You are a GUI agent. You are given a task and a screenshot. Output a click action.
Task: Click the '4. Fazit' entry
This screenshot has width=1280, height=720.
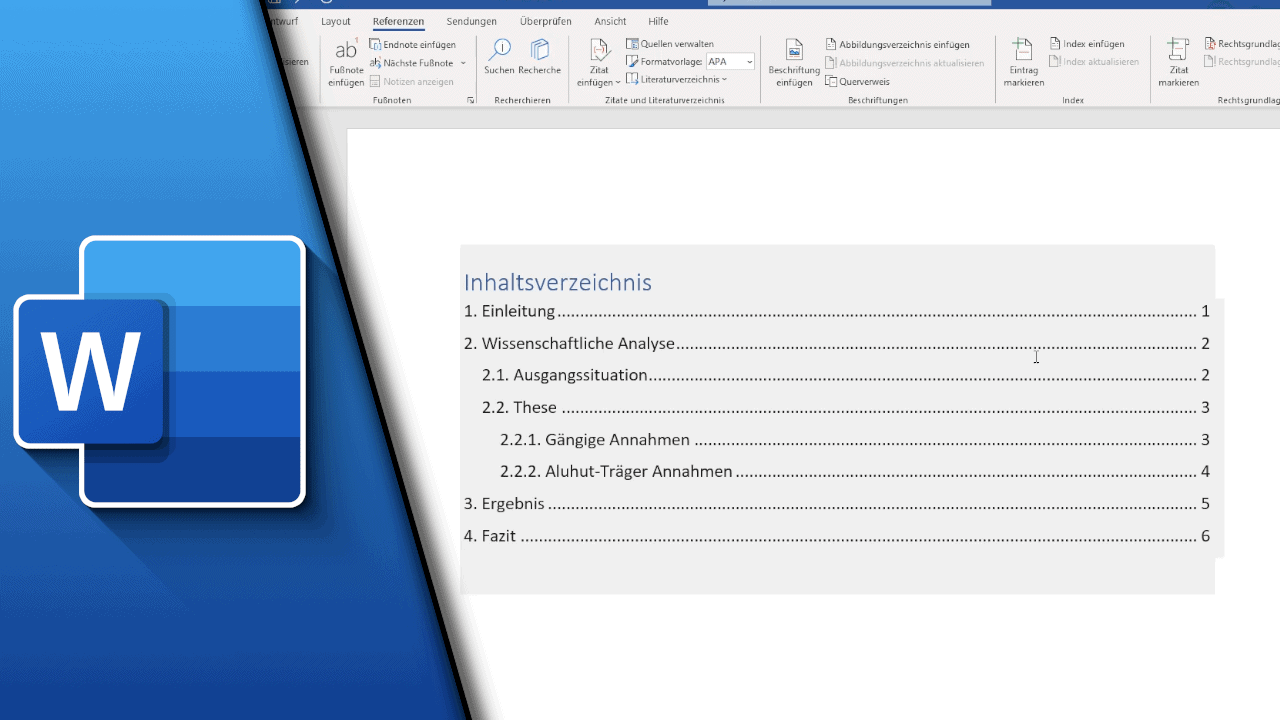(837, 536)
